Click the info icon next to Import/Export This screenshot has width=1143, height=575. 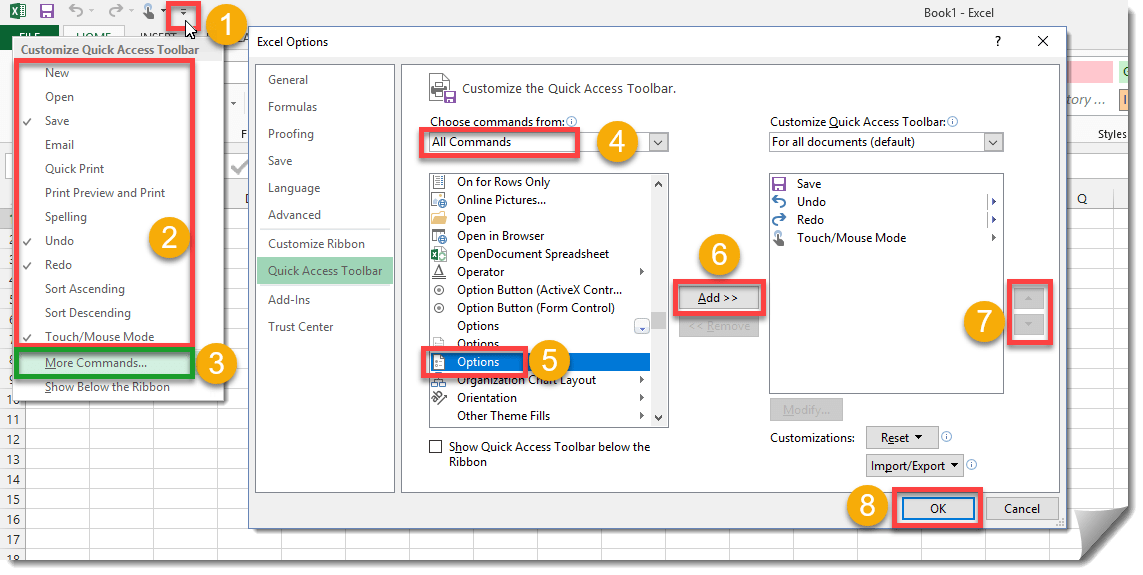972,464
